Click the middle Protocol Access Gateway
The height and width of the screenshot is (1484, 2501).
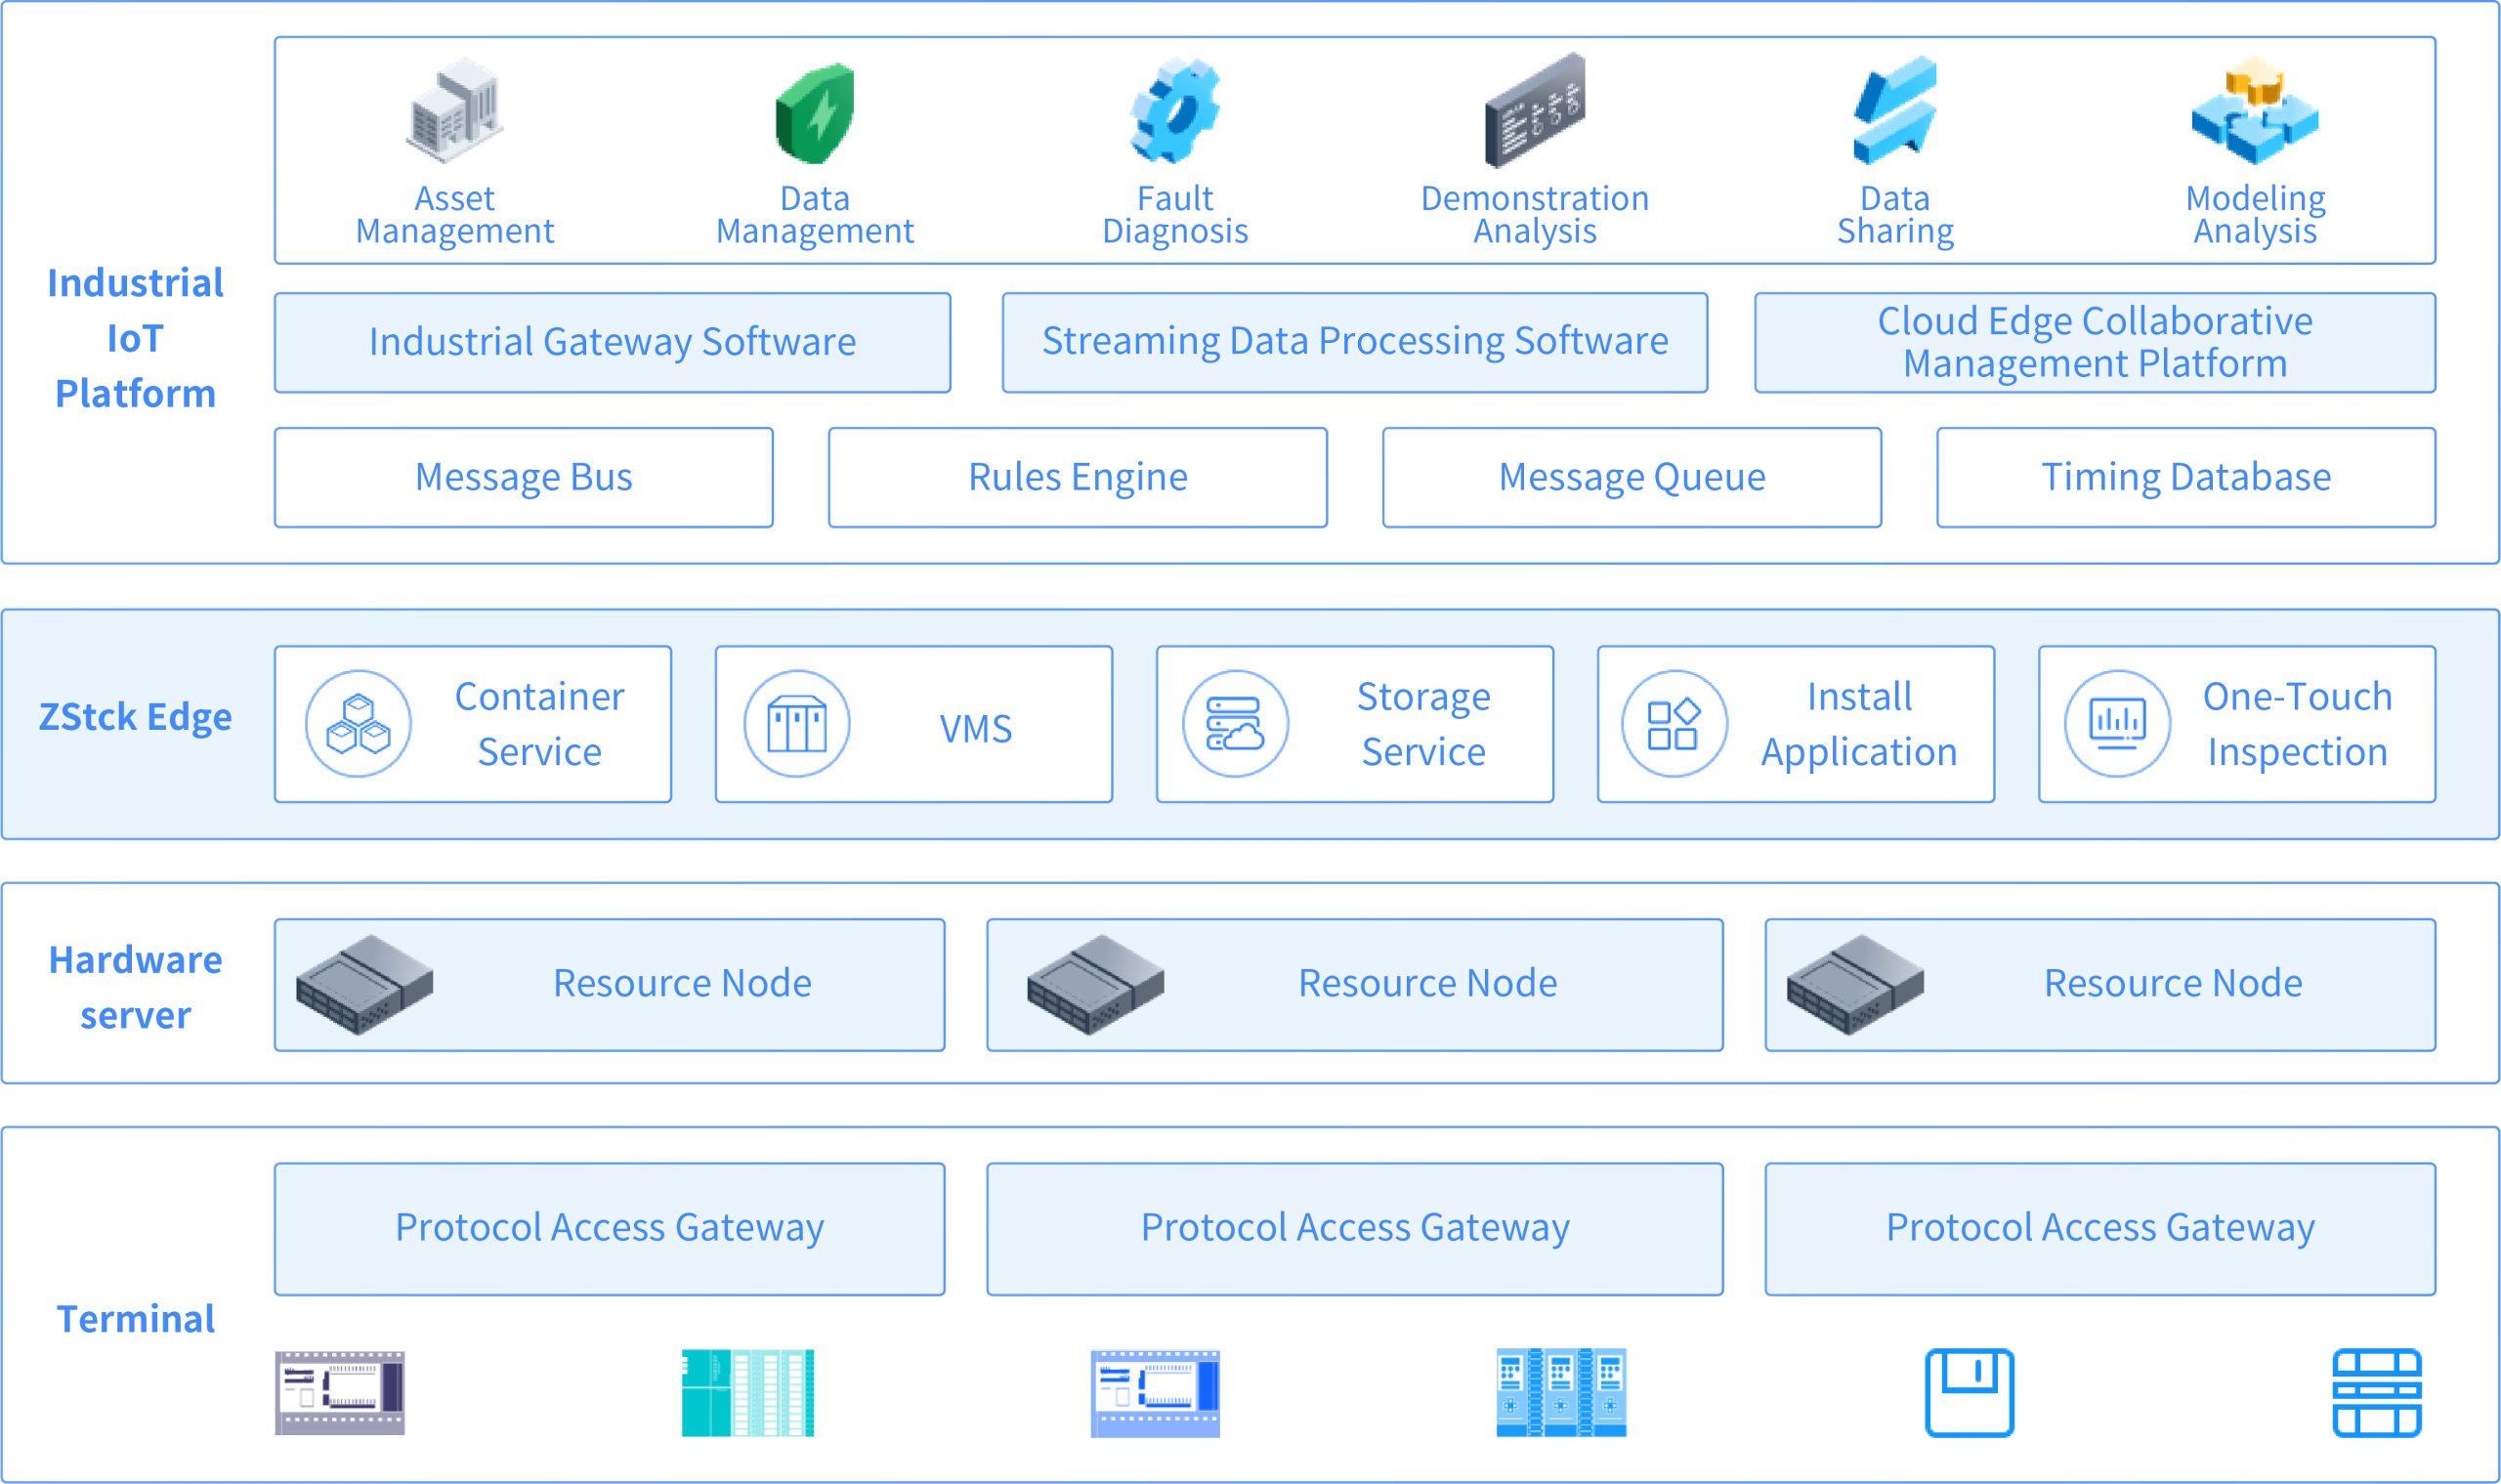click(1355, 1228)
